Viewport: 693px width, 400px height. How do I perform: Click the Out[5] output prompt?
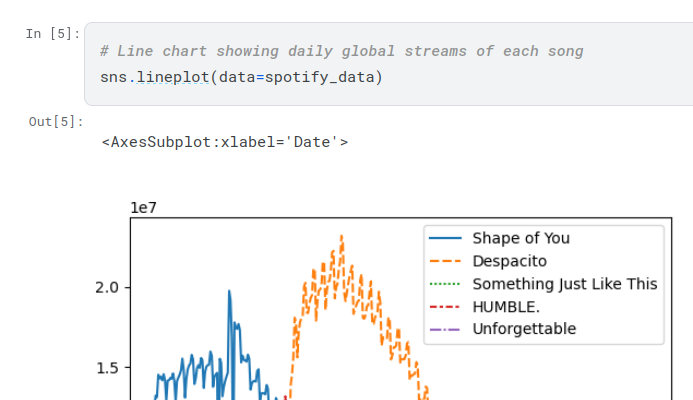tap(55, 122)
